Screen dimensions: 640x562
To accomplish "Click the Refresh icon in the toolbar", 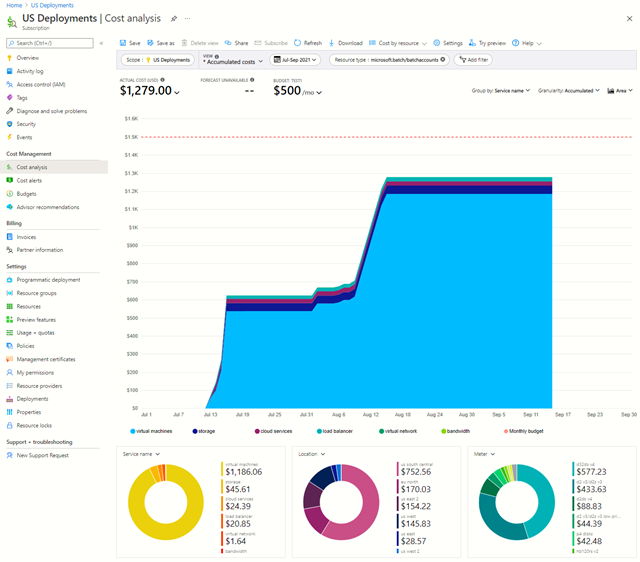I will (x=298, y=43).
